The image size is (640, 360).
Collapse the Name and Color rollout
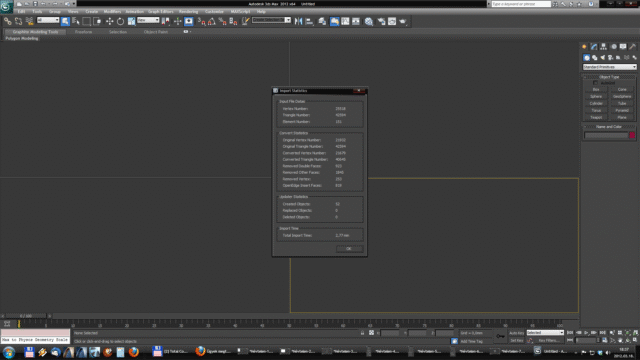coord(609,127)
